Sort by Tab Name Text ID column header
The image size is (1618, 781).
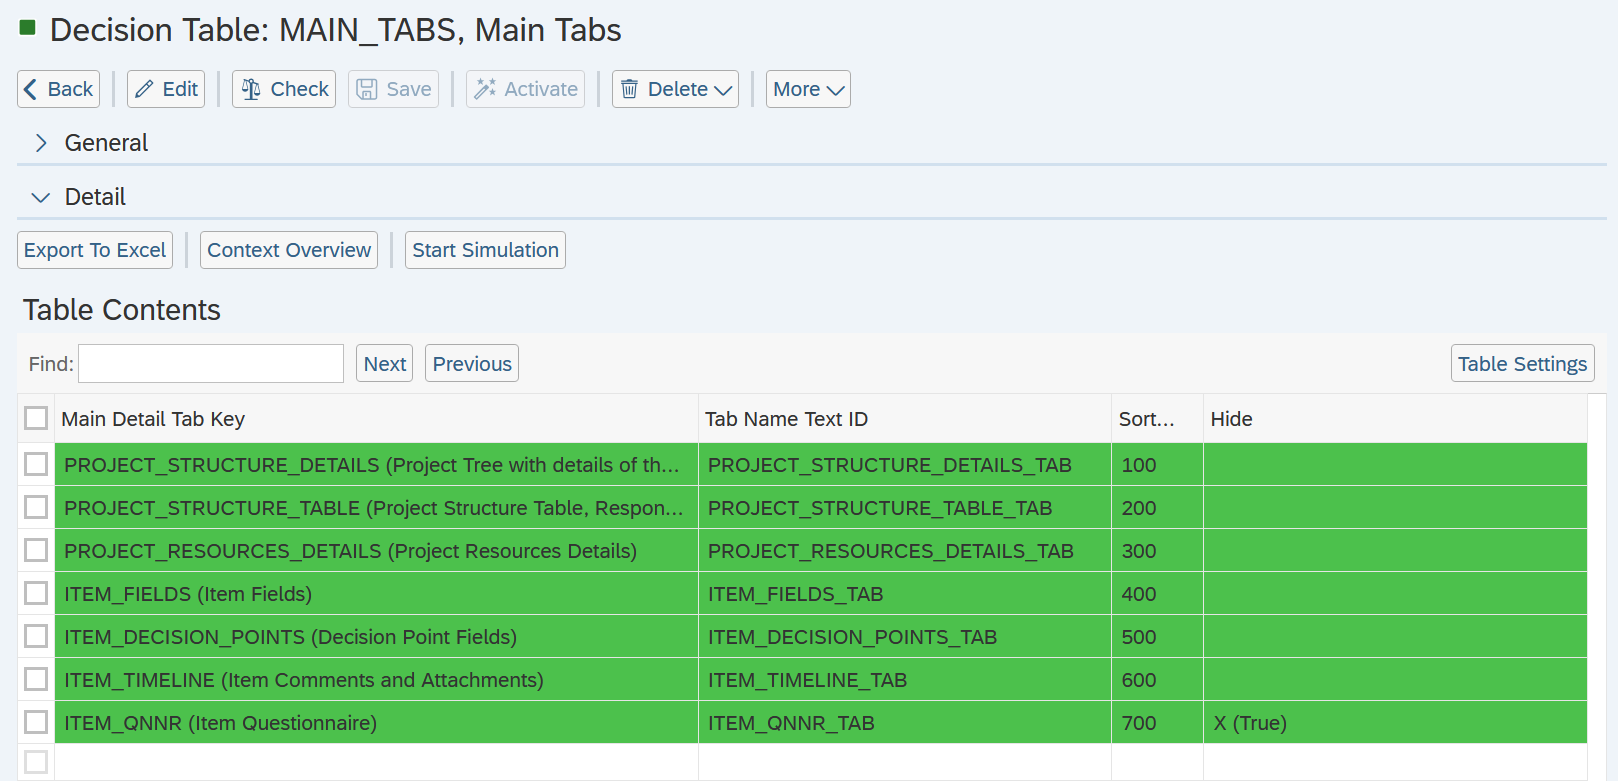[x=786, y=419]
